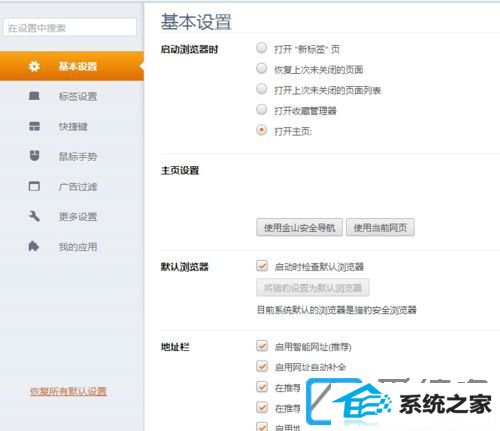
Task: Click the mouse icon beside 鼠标手势
Action: coord(34,156)
